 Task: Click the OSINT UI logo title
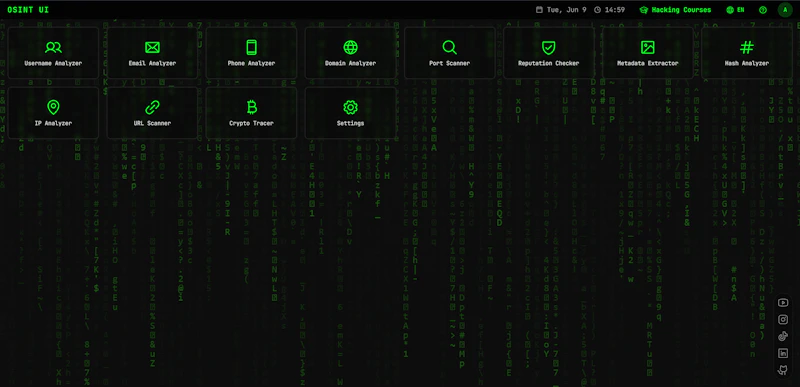coord(28,10)
